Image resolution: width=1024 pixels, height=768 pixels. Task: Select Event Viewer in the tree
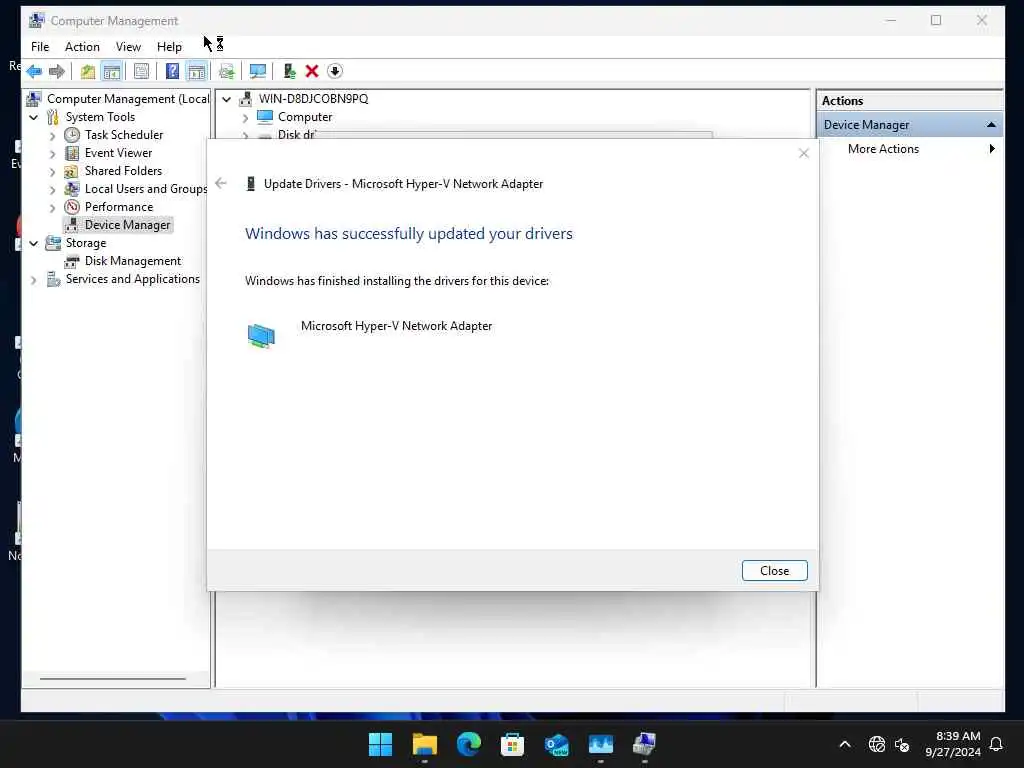pos(118,153)
